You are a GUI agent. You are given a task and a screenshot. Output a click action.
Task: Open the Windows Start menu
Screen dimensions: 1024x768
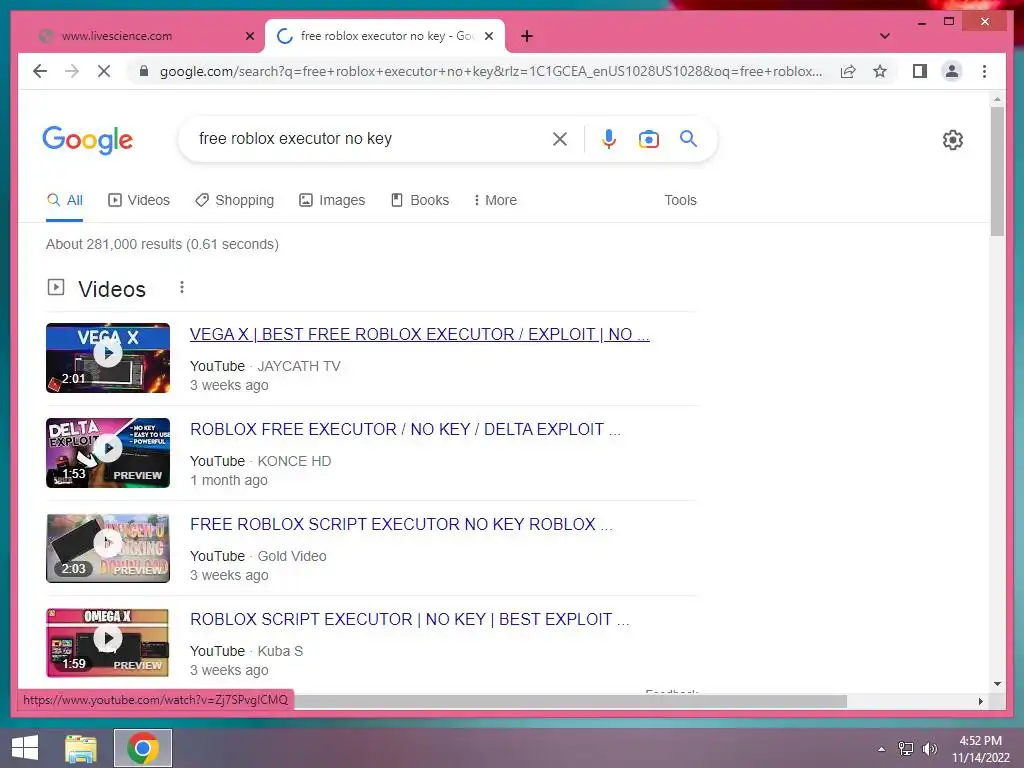click(25, 748)
